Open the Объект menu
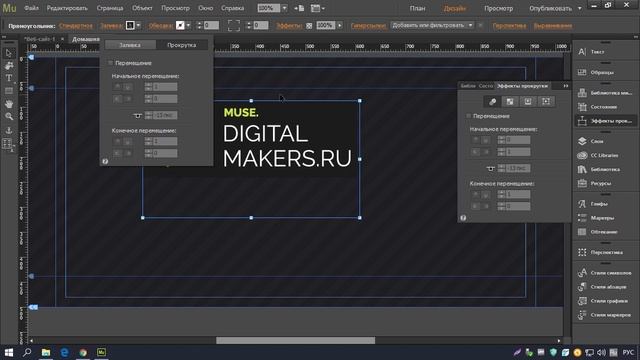Image resolution: width=640 pixels, height=360 pixels. pyautogui.click(x=142, y=8)
